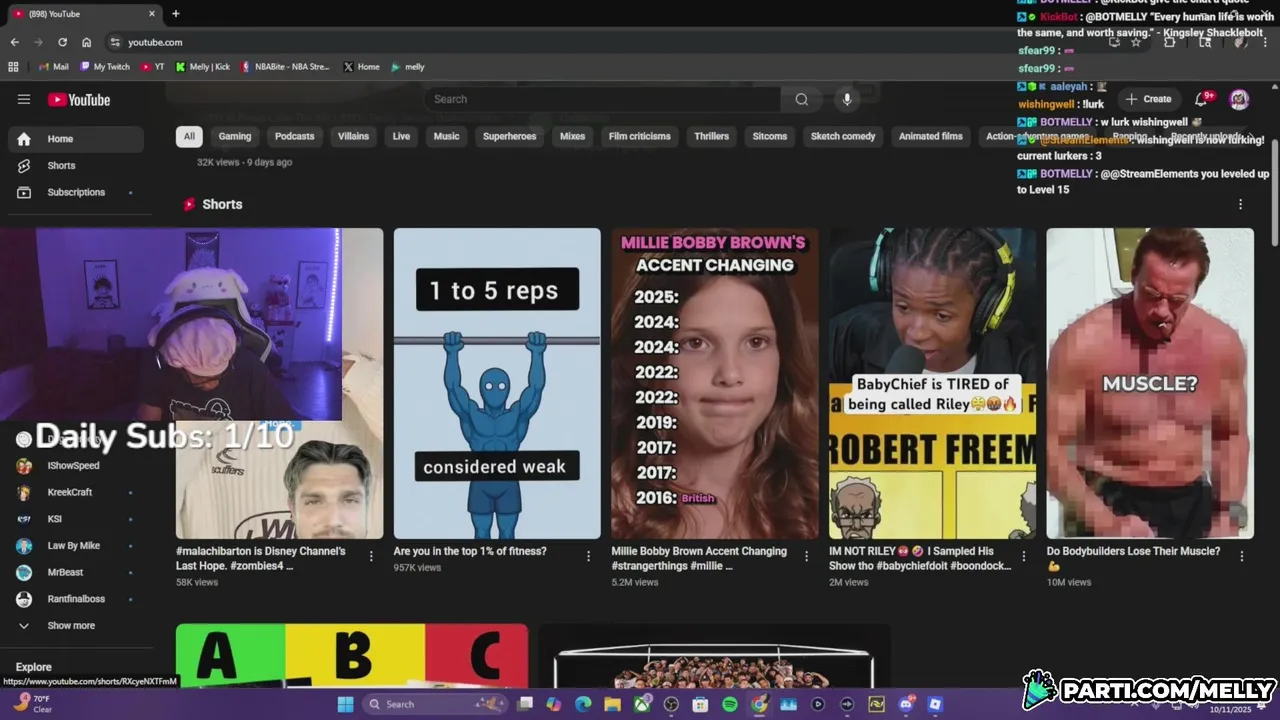Open a new browser tab
Screen dimensions: 1280x720
pos(176,14)
